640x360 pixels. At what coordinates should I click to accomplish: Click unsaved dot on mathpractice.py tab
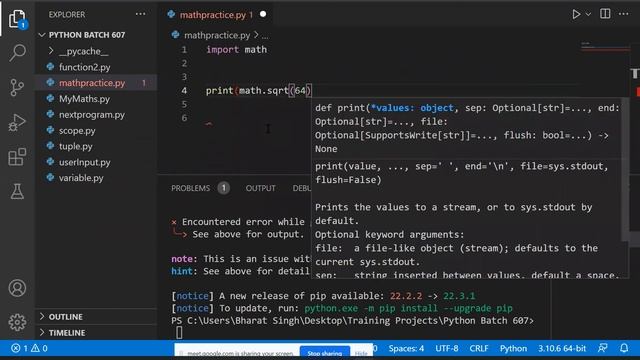(263, 14)
